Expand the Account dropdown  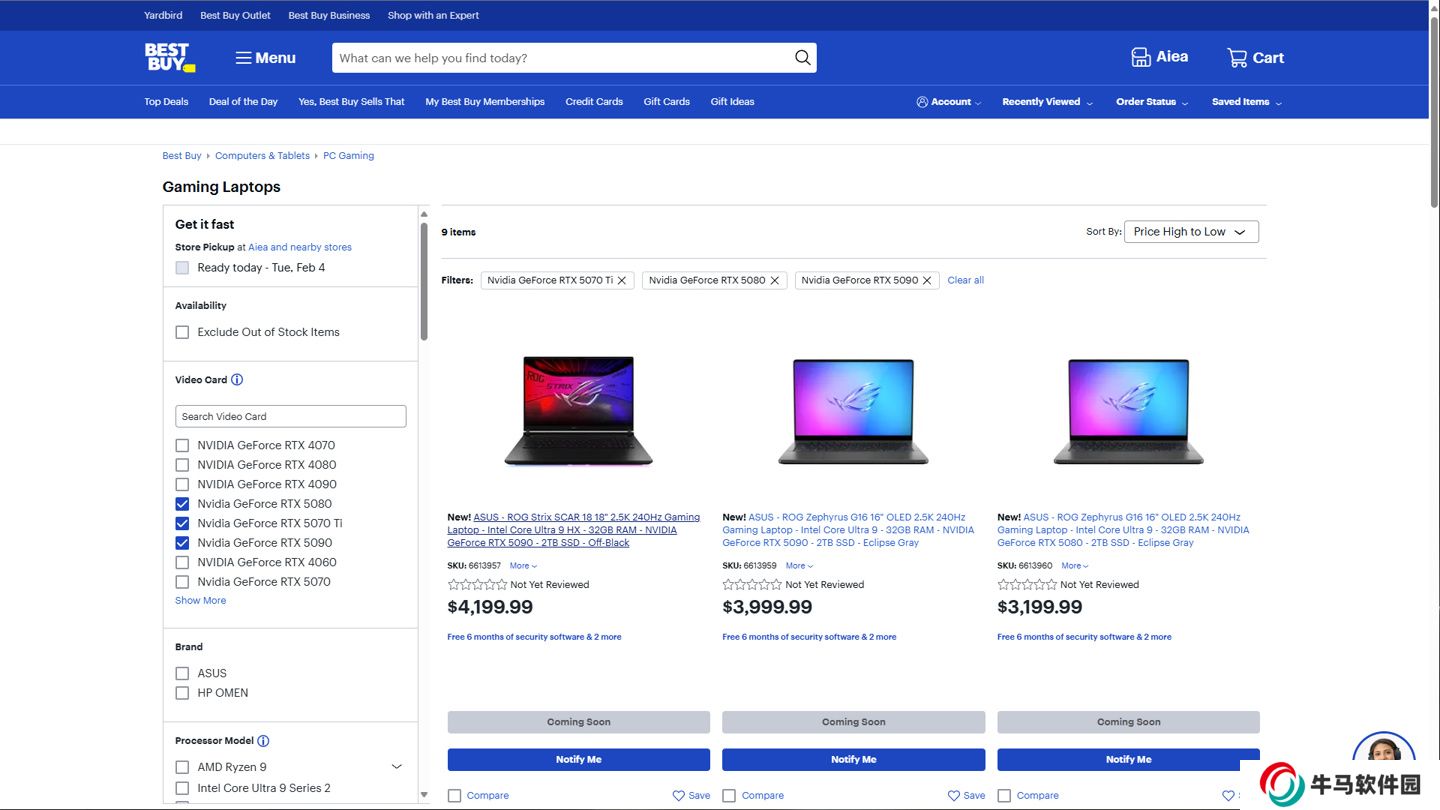949,102
